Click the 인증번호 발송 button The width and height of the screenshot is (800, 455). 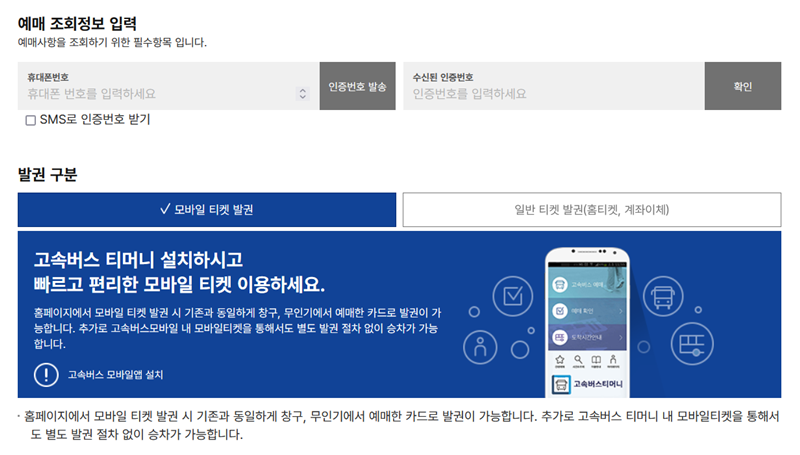point(357,86)
